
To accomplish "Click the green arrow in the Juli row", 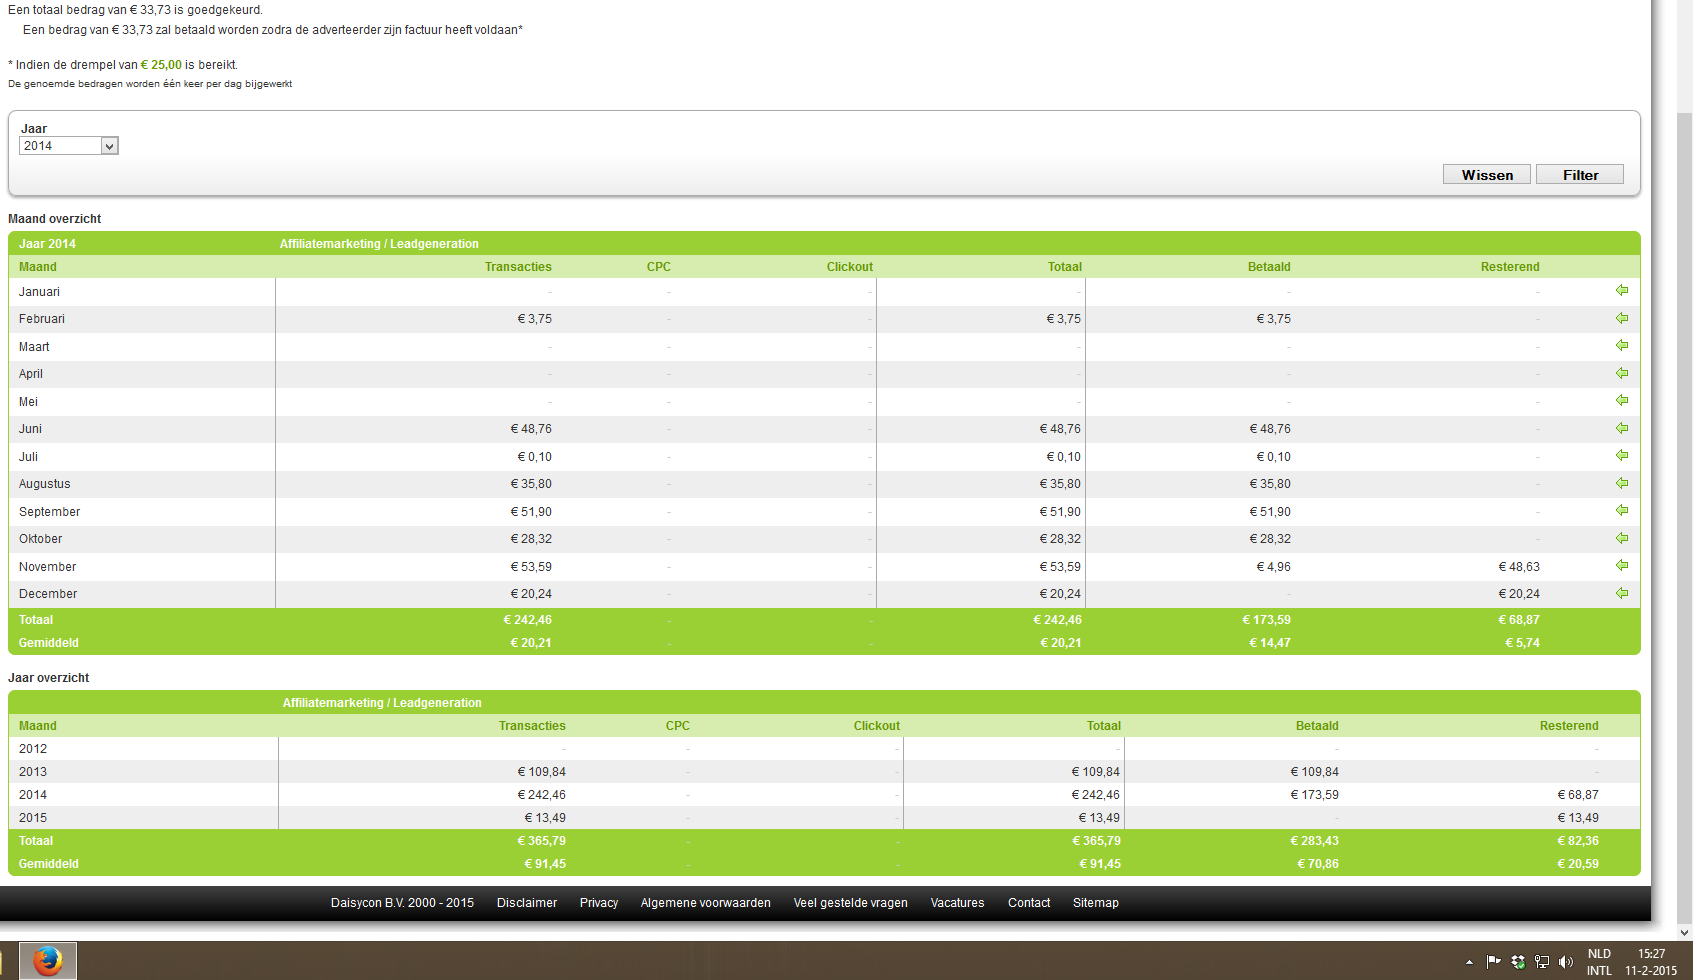I will pyautogui.click(x=1622, y=455).
